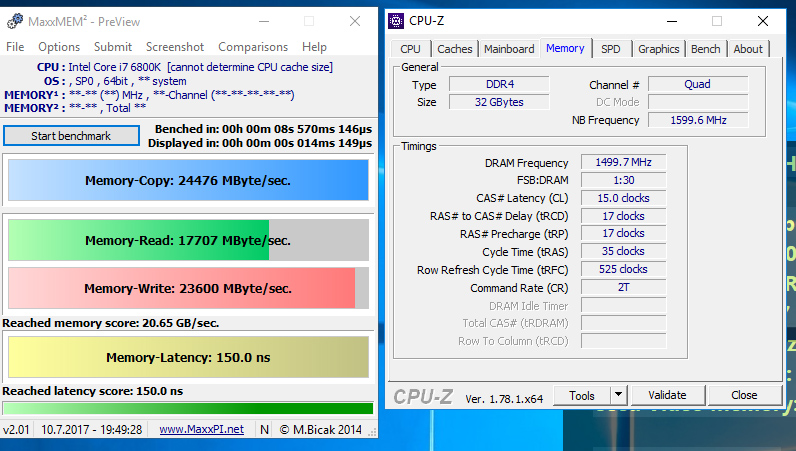Go to the Graphics tab

pyautogui.click(x=658, y=49)
